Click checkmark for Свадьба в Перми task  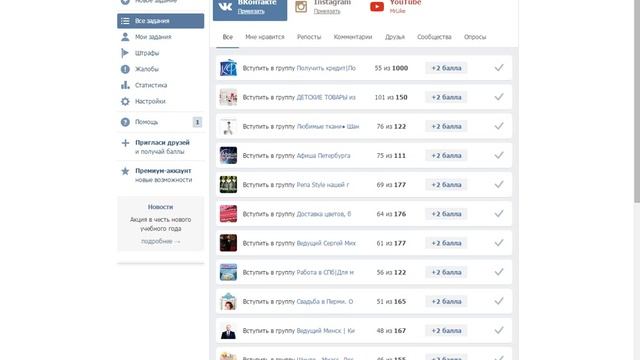pyautogui.click(x=499, y=301)
